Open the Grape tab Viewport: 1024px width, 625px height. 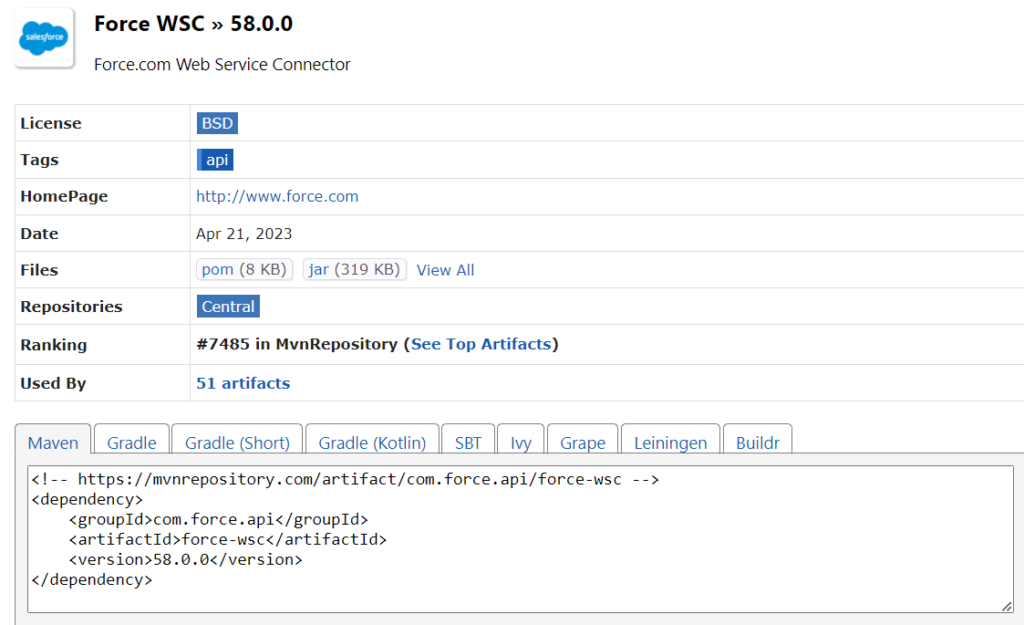point(583,440)
